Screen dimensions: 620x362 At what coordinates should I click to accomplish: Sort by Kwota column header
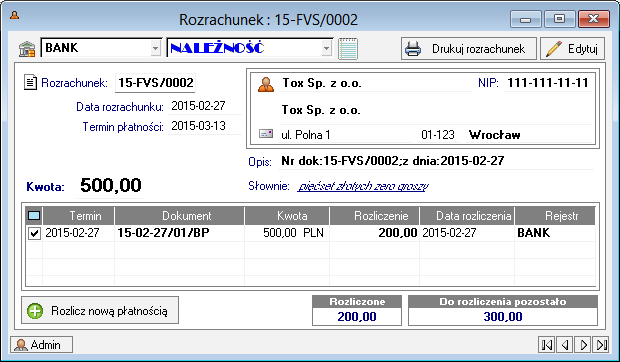click(287, 216)
